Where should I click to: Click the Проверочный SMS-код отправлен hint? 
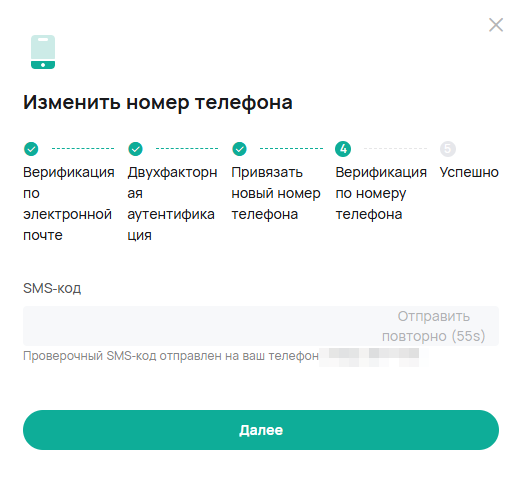171,356
